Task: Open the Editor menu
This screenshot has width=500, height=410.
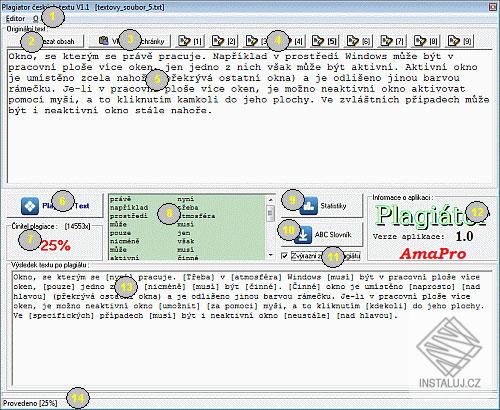Action: click(x=15, y=19)
